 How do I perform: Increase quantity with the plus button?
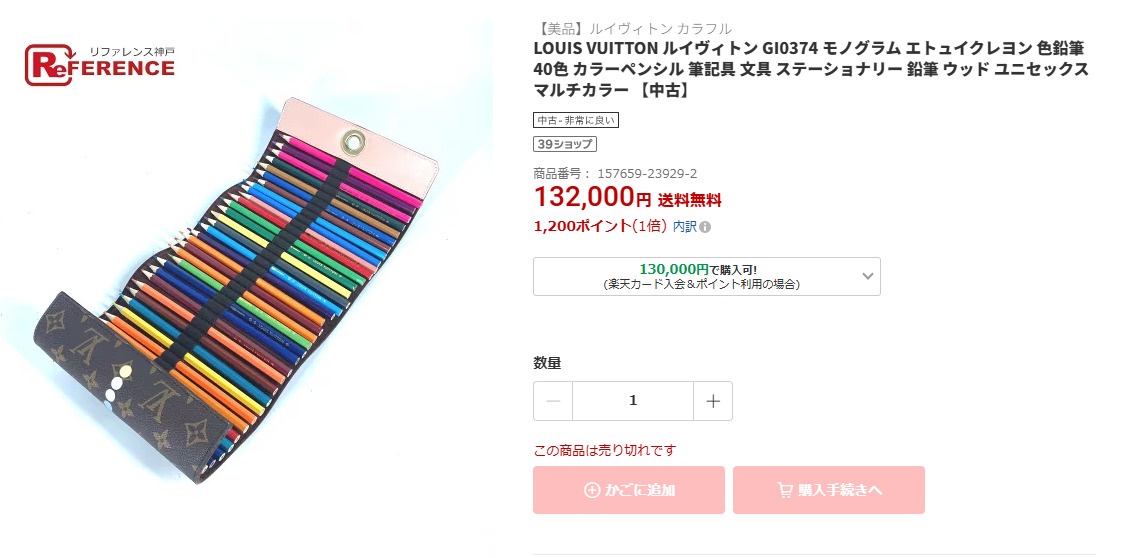[x=713, y=401]
